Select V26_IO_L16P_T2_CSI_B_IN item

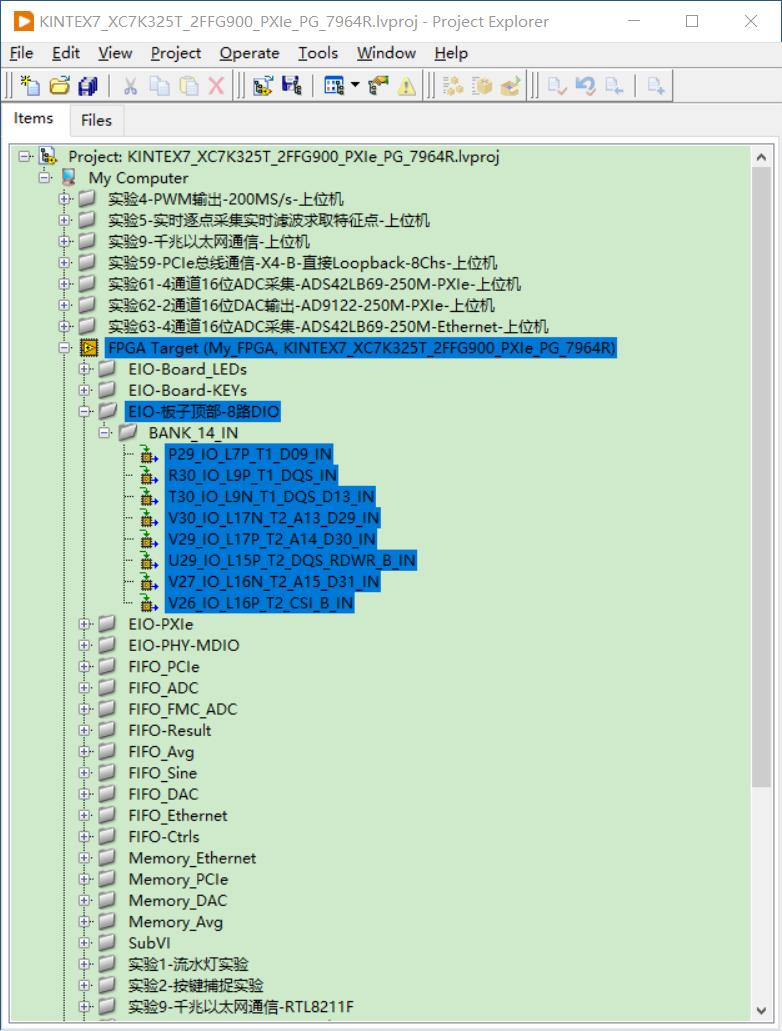point(260,603)
